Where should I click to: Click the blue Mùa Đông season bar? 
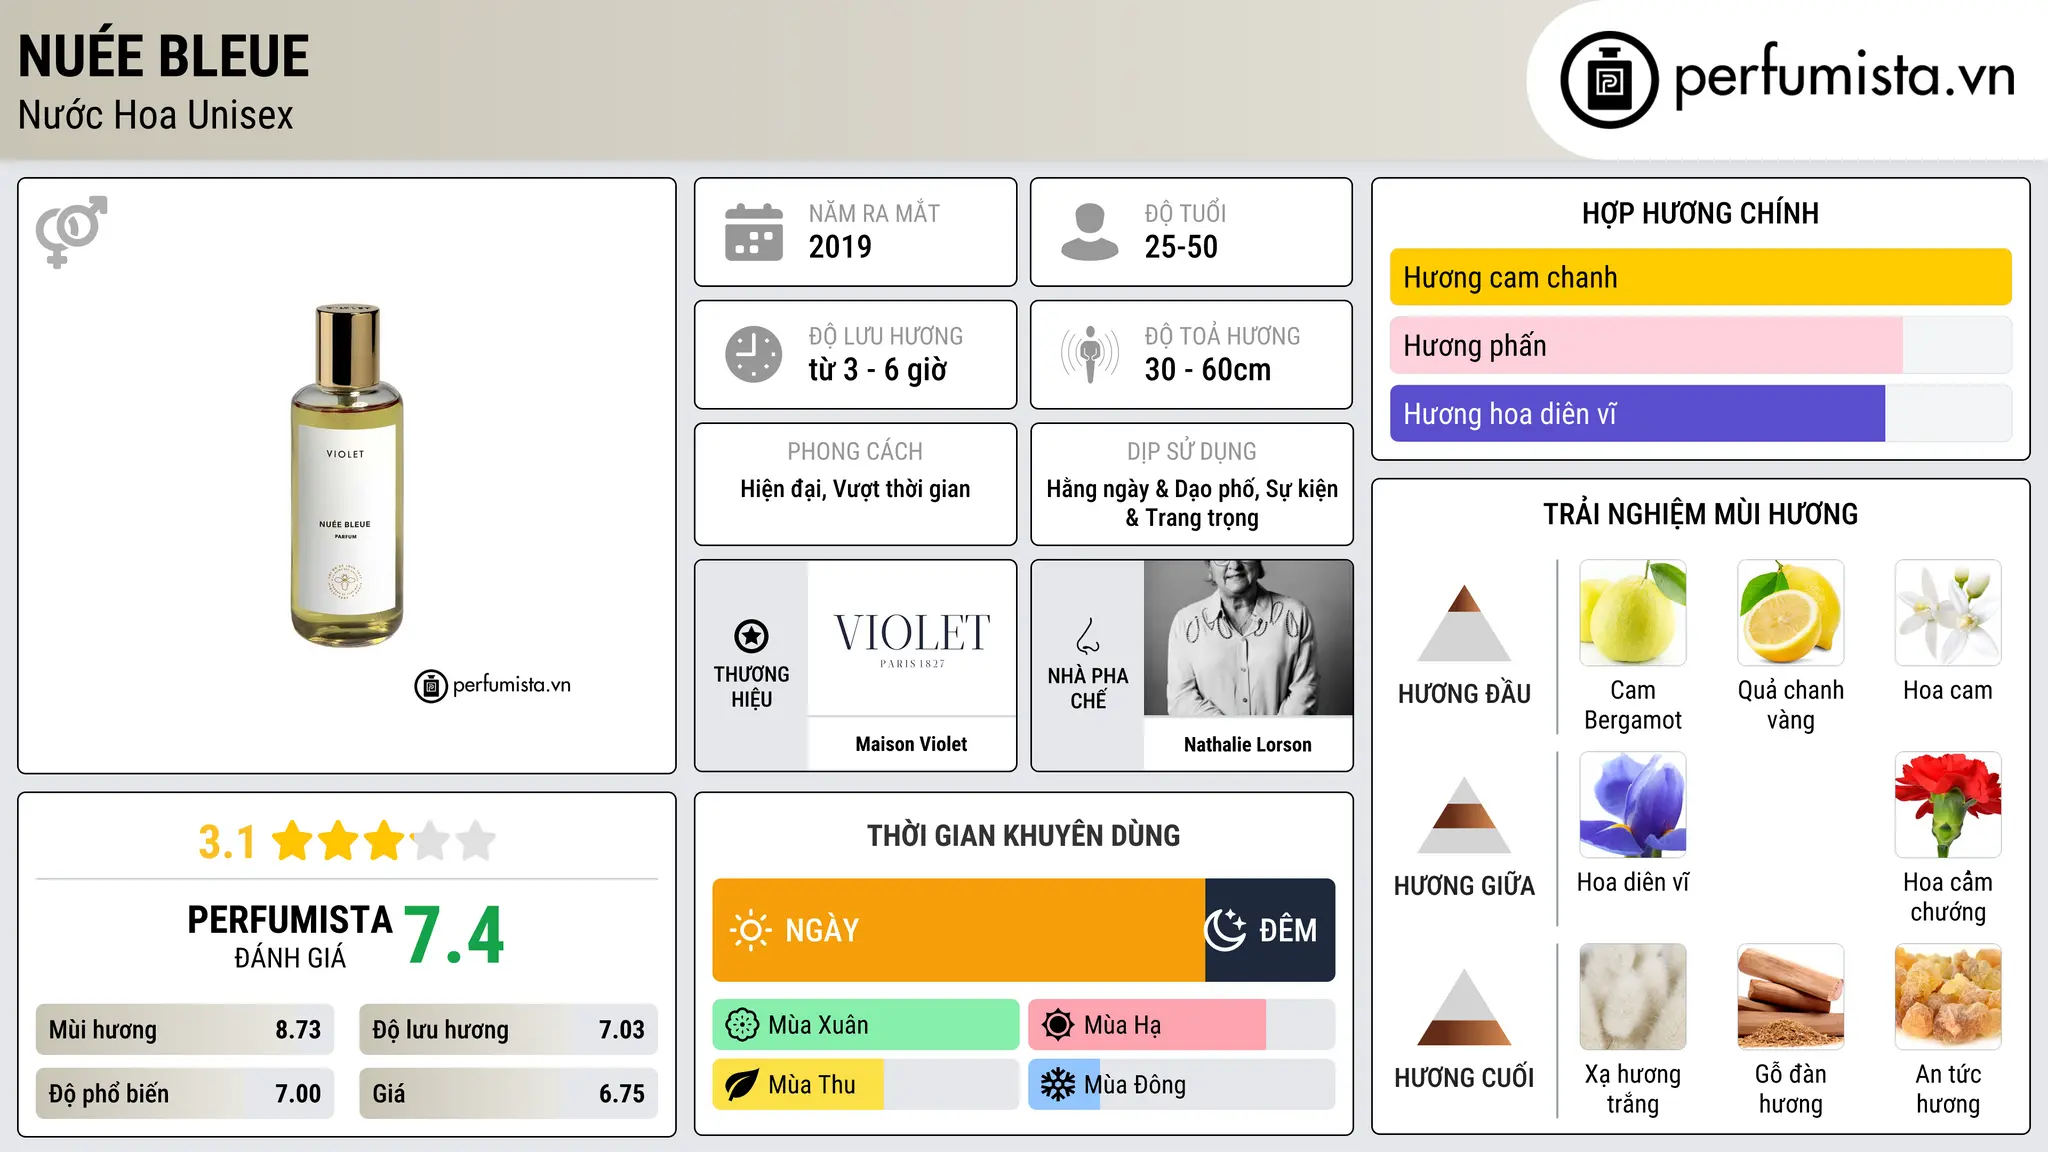click(x=1064, y=1085)
